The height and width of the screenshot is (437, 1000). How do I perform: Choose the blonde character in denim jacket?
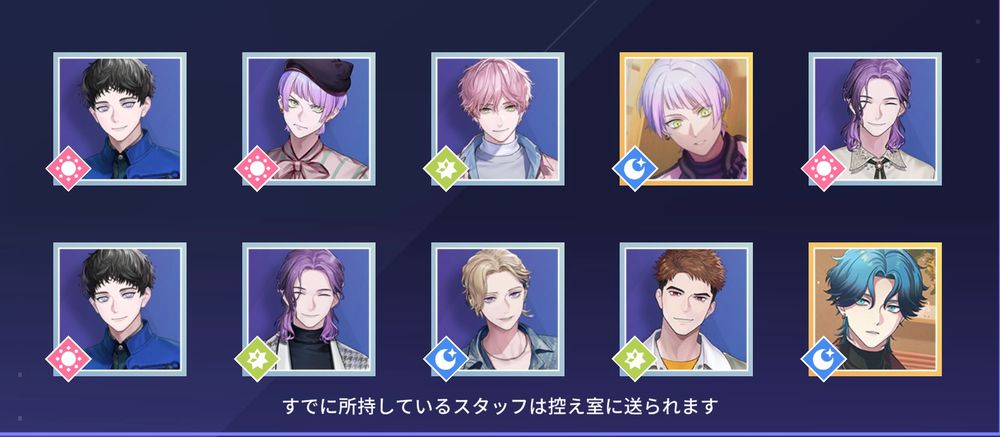pos(497,309)
